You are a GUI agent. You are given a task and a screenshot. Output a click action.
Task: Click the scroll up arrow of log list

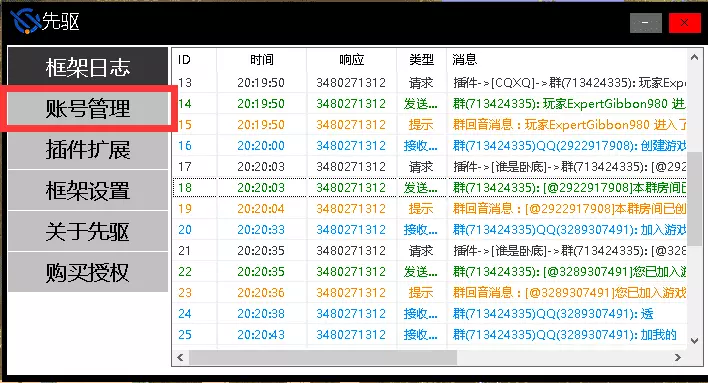pos(694,57)
